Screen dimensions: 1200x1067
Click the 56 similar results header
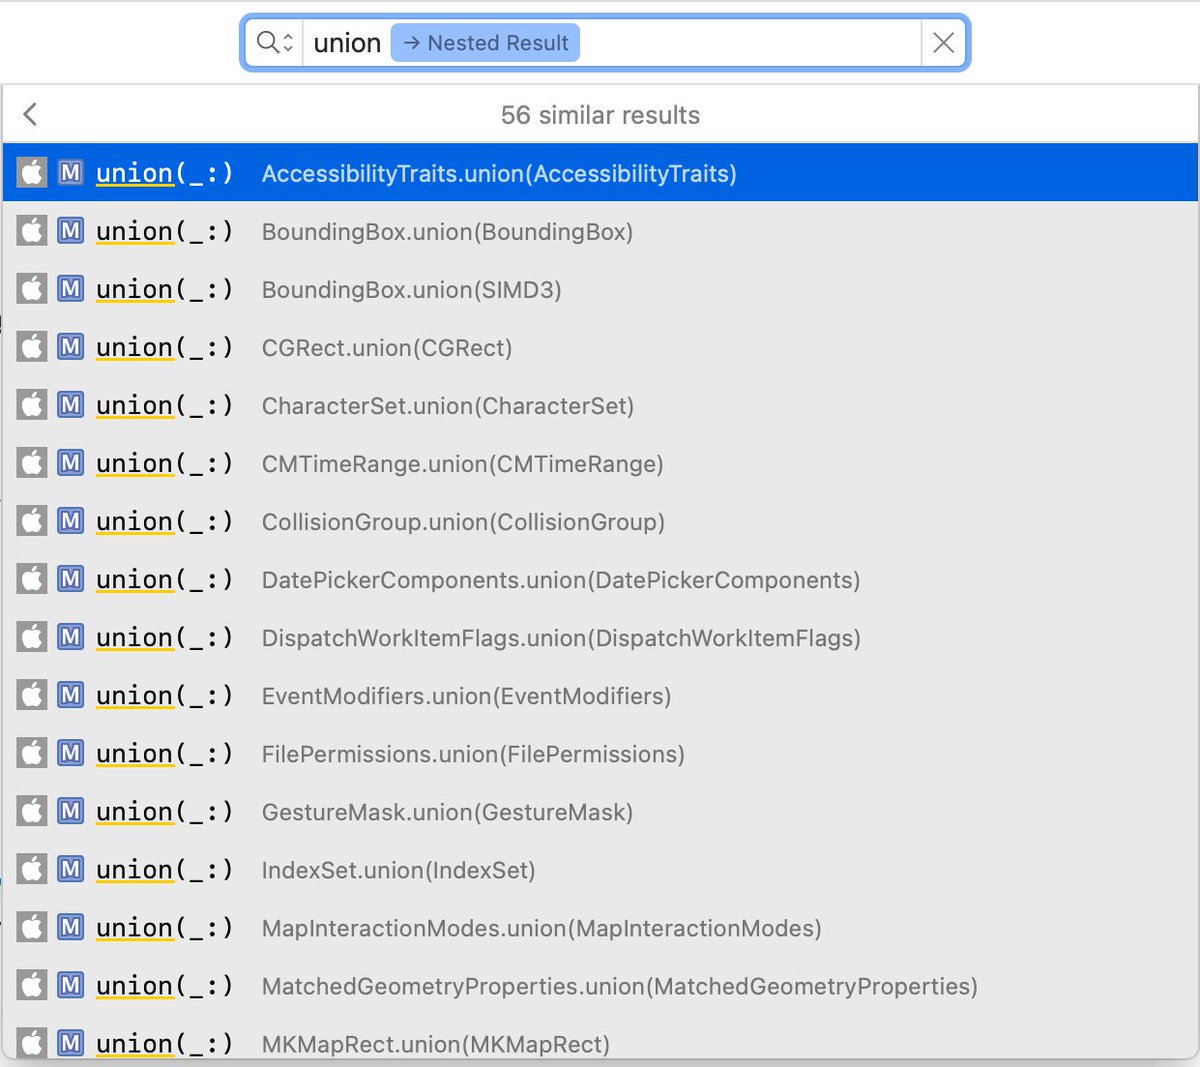pyautogui.click(x=600, y=114)
